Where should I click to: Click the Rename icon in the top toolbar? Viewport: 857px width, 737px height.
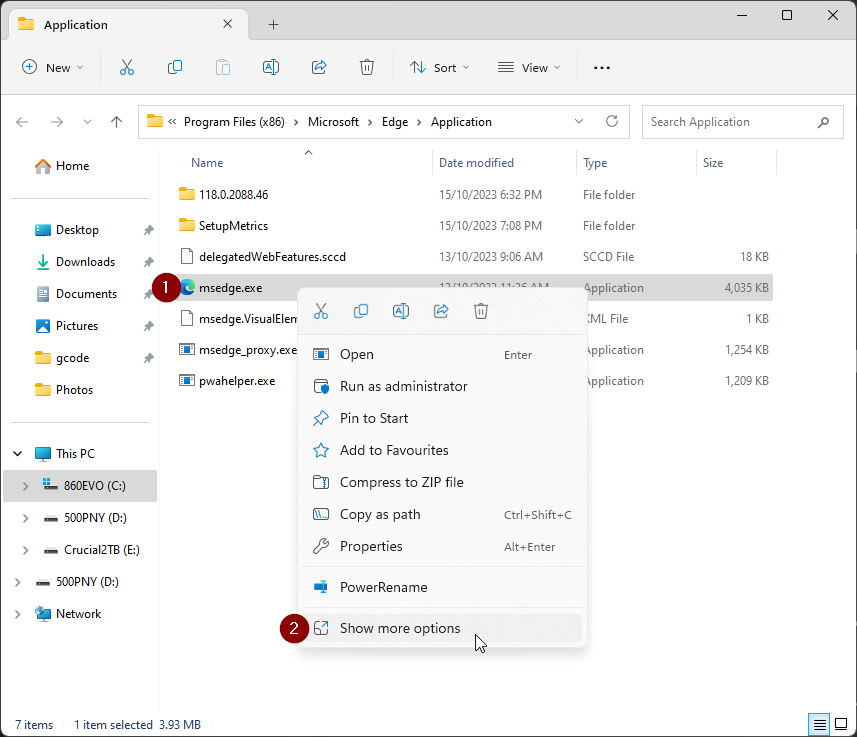[x=271, y=67]
